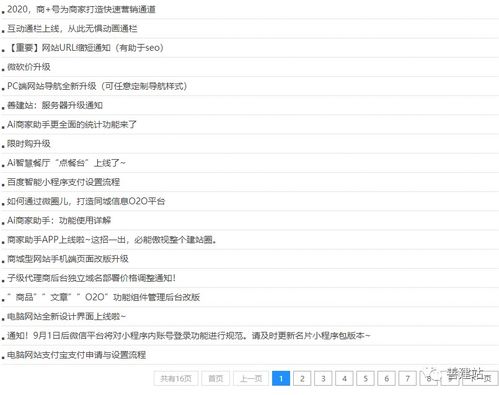Image resolution: width=499 pixels, height=395 pixels.
Task: Go to page 6
Action: pyautogui.click(x=386, y=379)
